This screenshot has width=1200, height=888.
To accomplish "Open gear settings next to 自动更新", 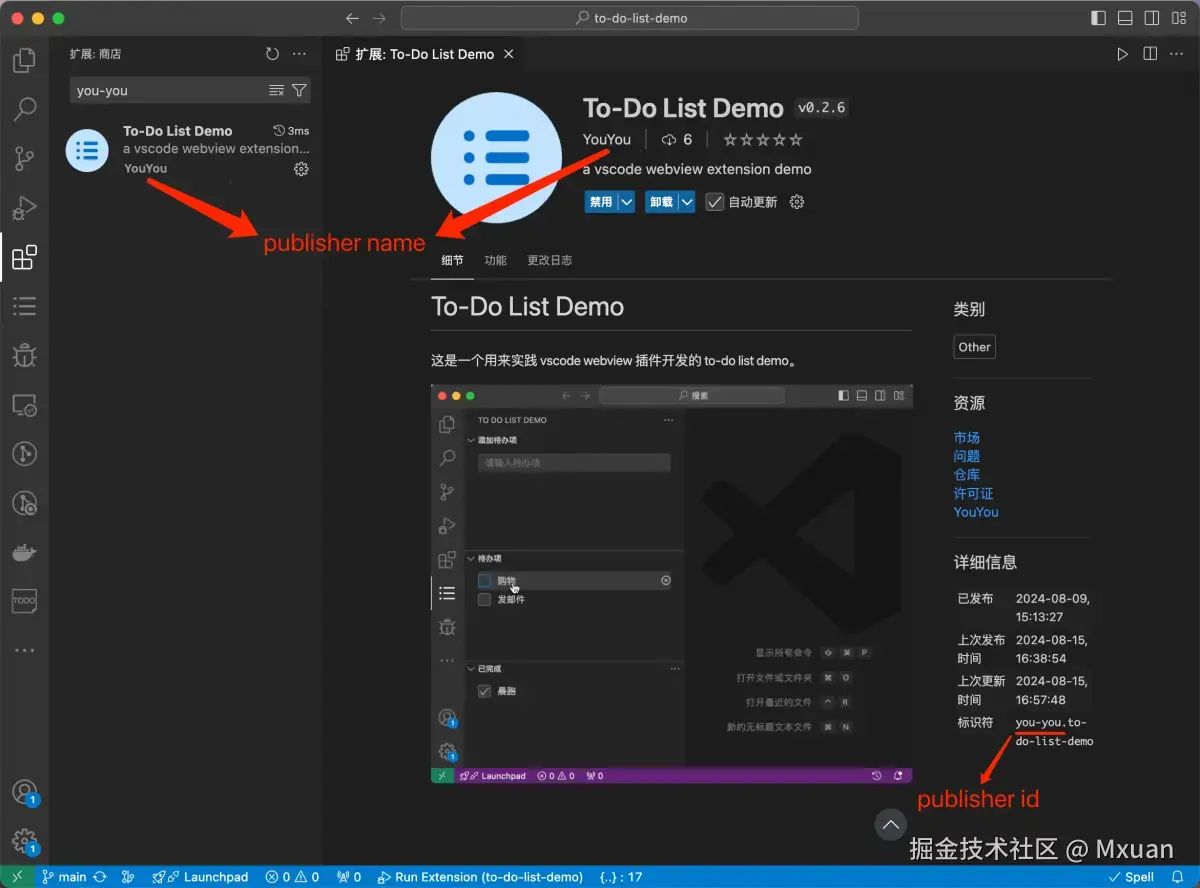I will 797,202.
